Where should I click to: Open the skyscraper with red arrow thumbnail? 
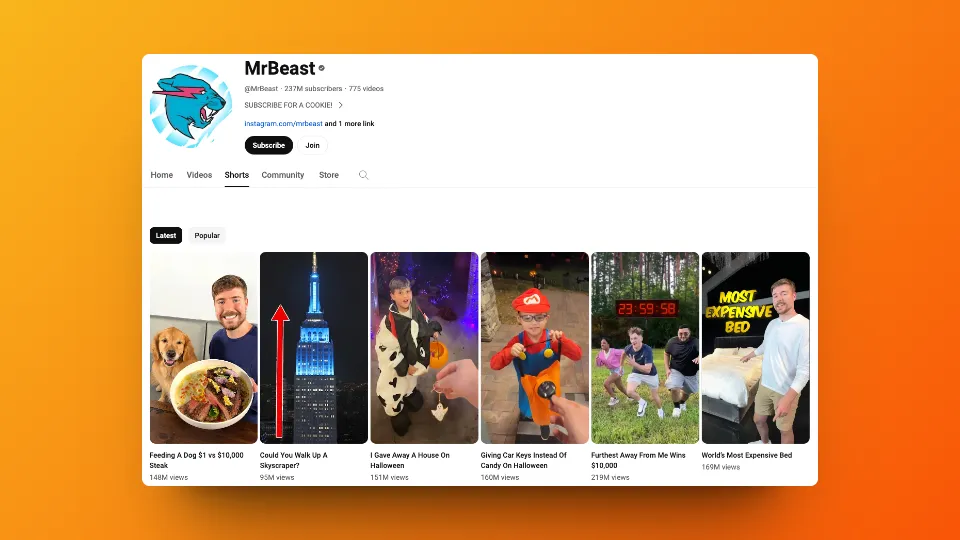coord(314,348)
